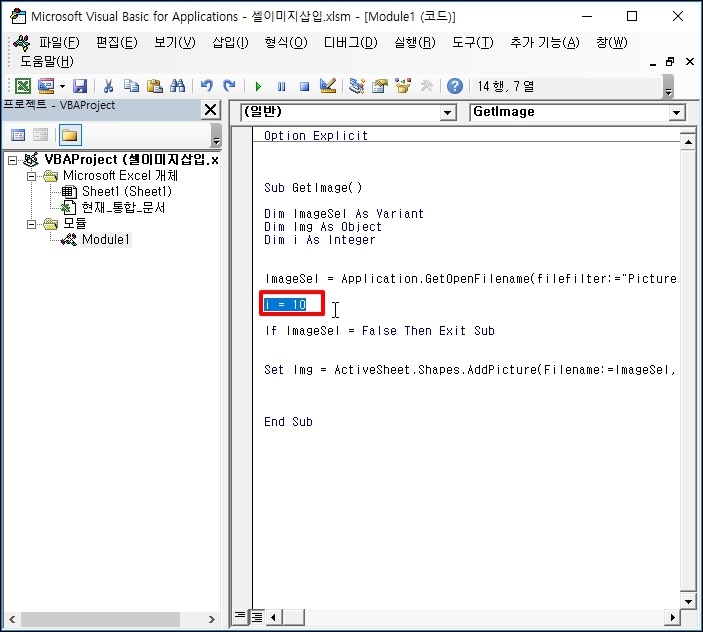Screen dimensions: 703x632
Task: Open Visual Basic Help question mark icon
Action: coord(455,86)
